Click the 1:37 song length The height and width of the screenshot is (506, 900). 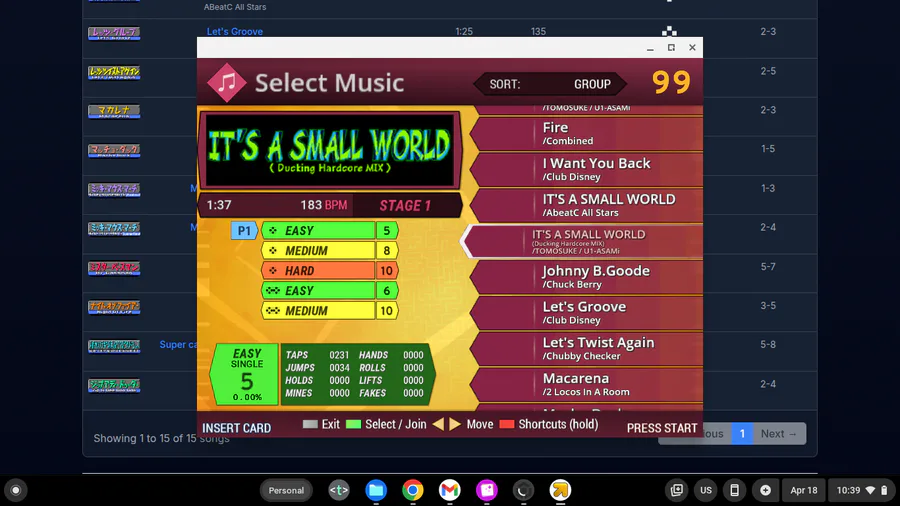pos(219,205)
